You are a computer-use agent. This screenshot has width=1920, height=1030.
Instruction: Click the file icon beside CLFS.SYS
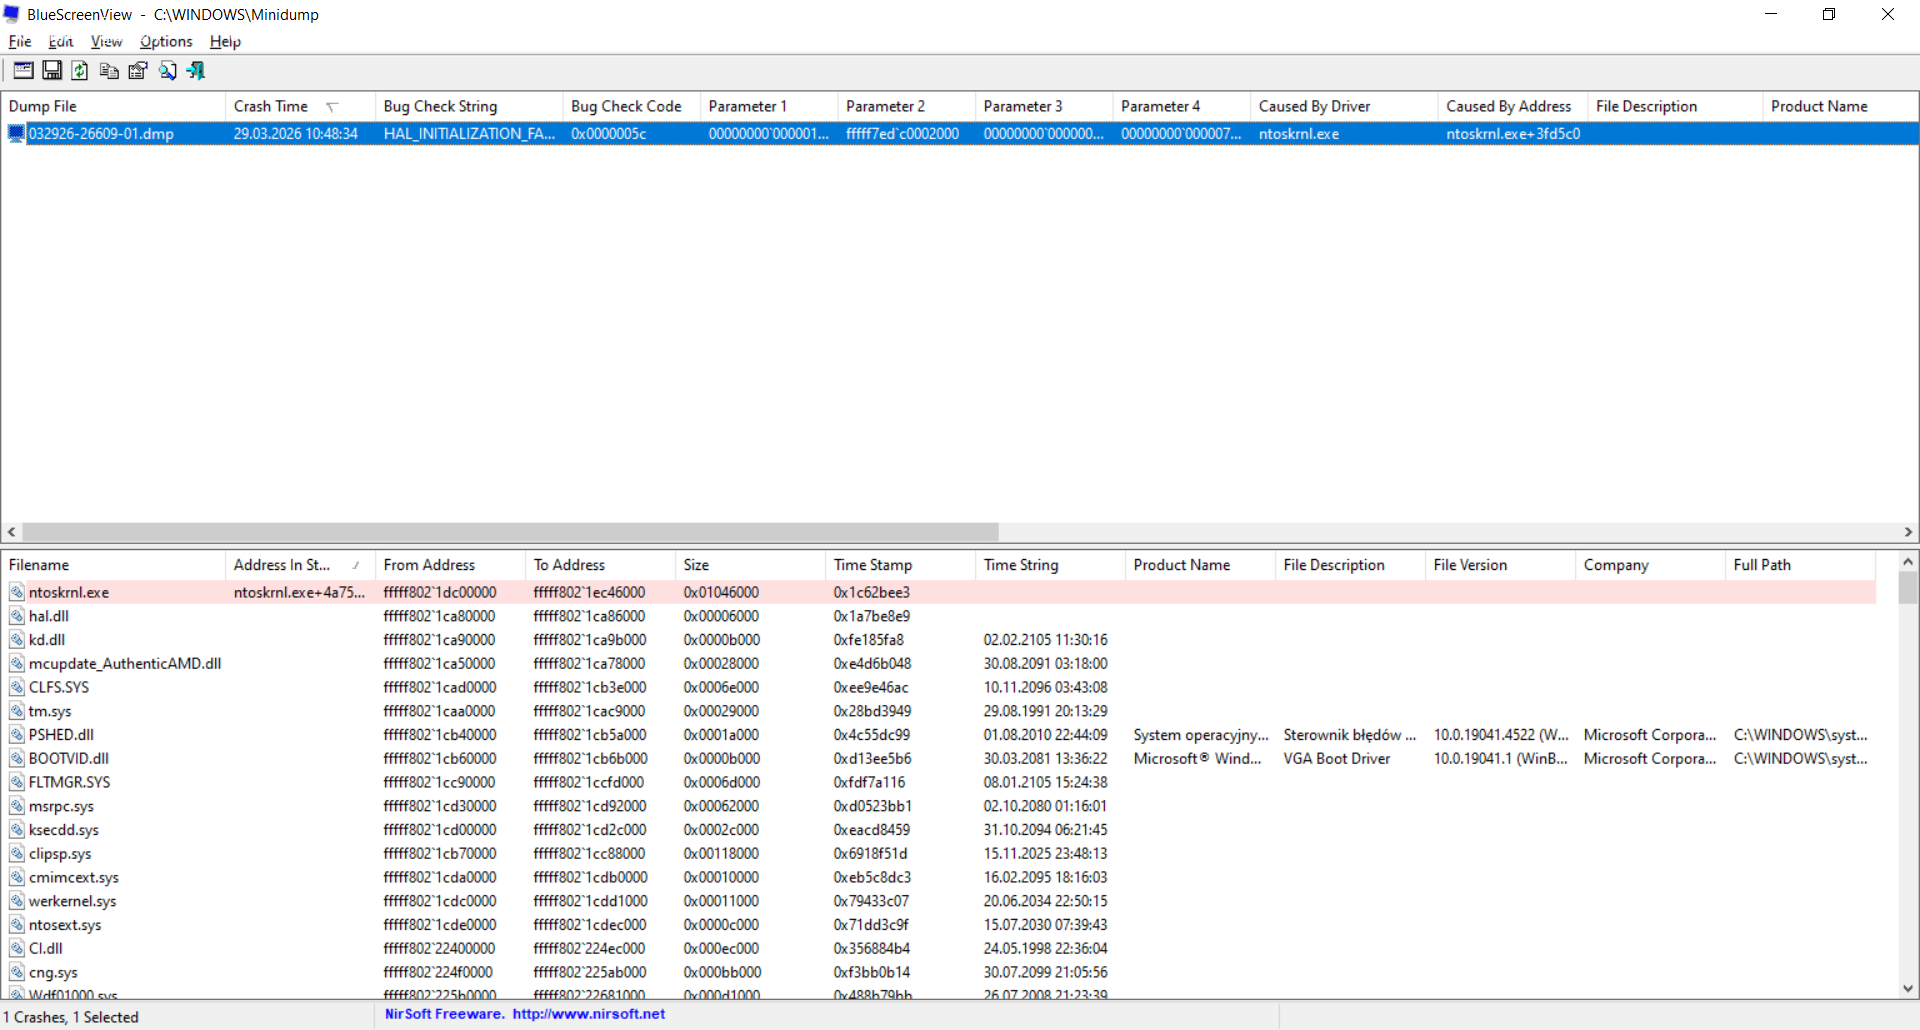(17, 687)
